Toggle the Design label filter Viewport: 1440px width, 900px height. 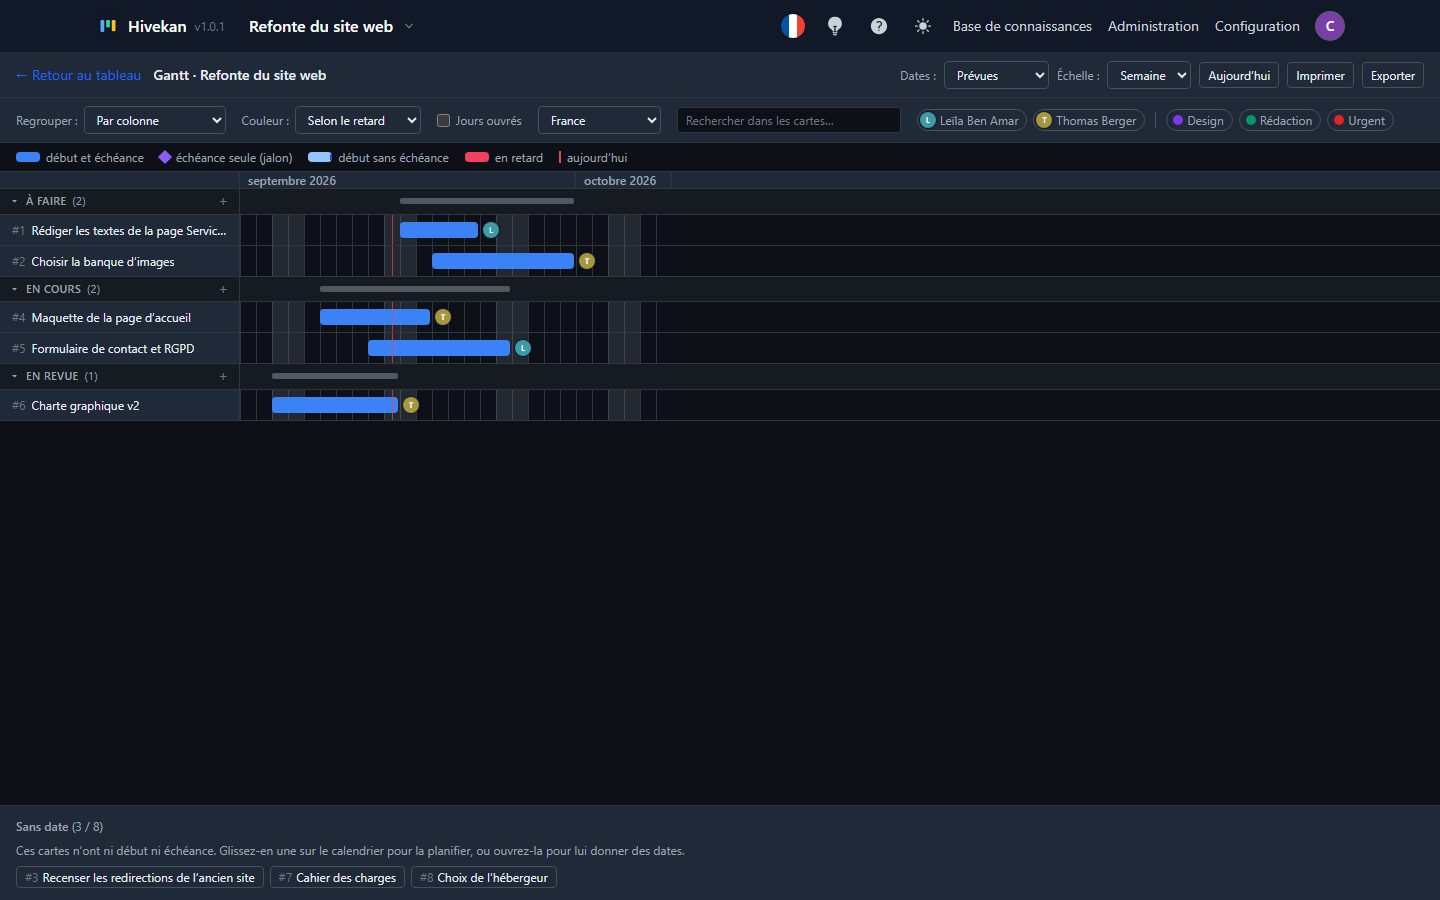[x=1199, y=121]
